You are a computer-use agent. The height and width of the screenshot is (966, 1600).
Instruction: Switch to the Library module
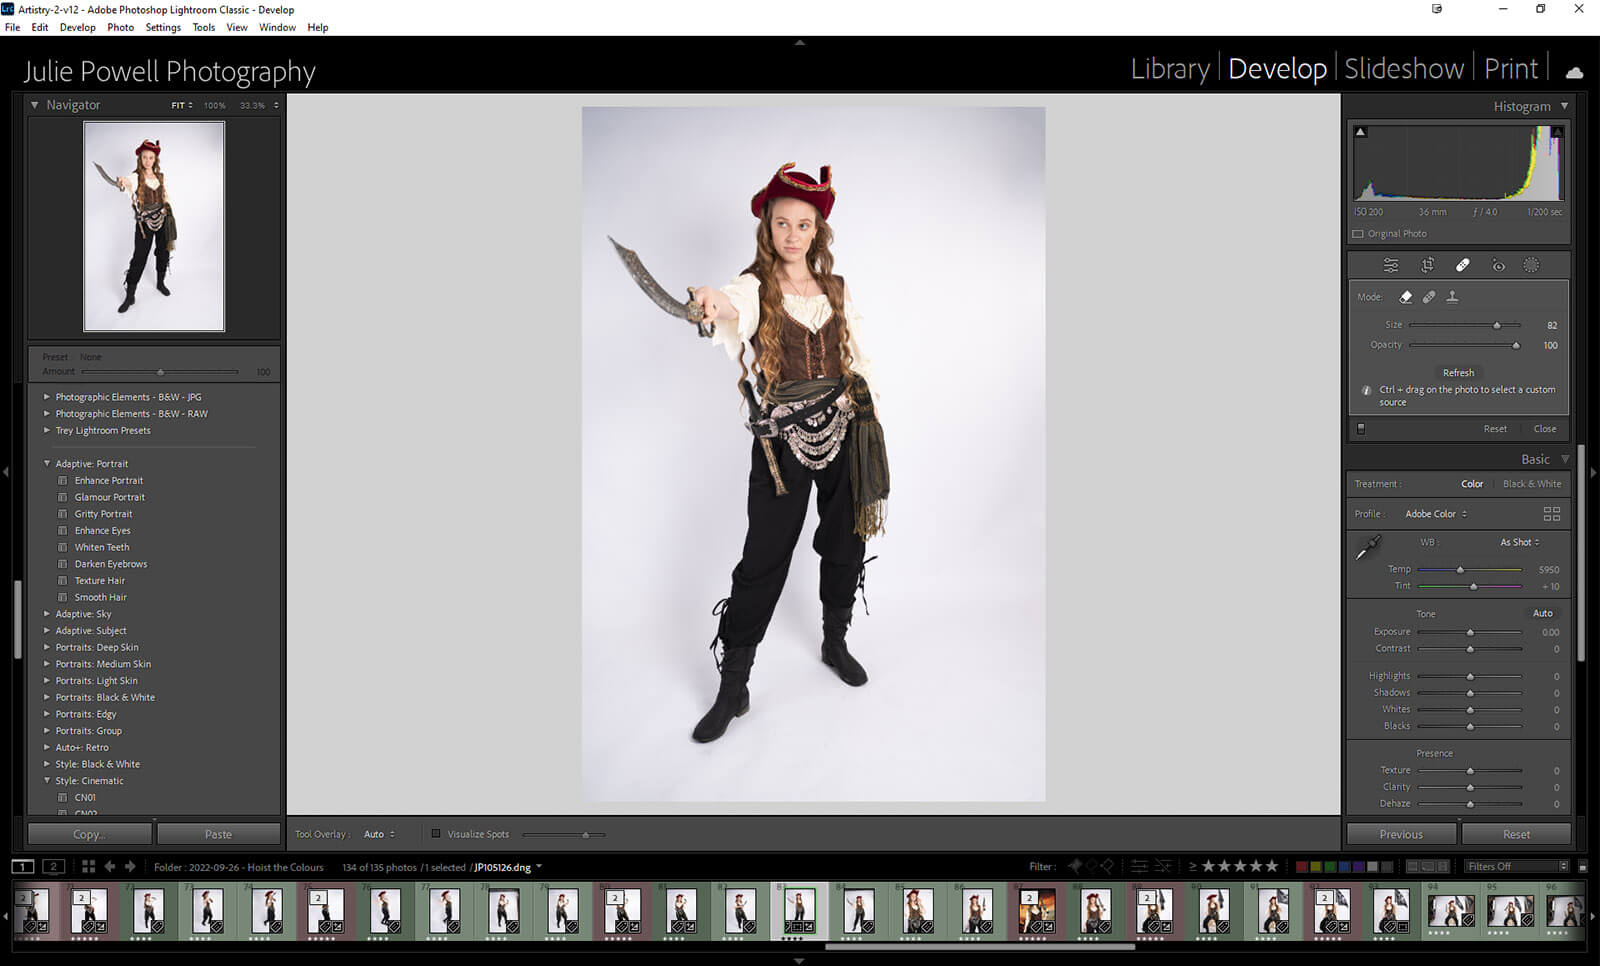[x=1169, y=69]
